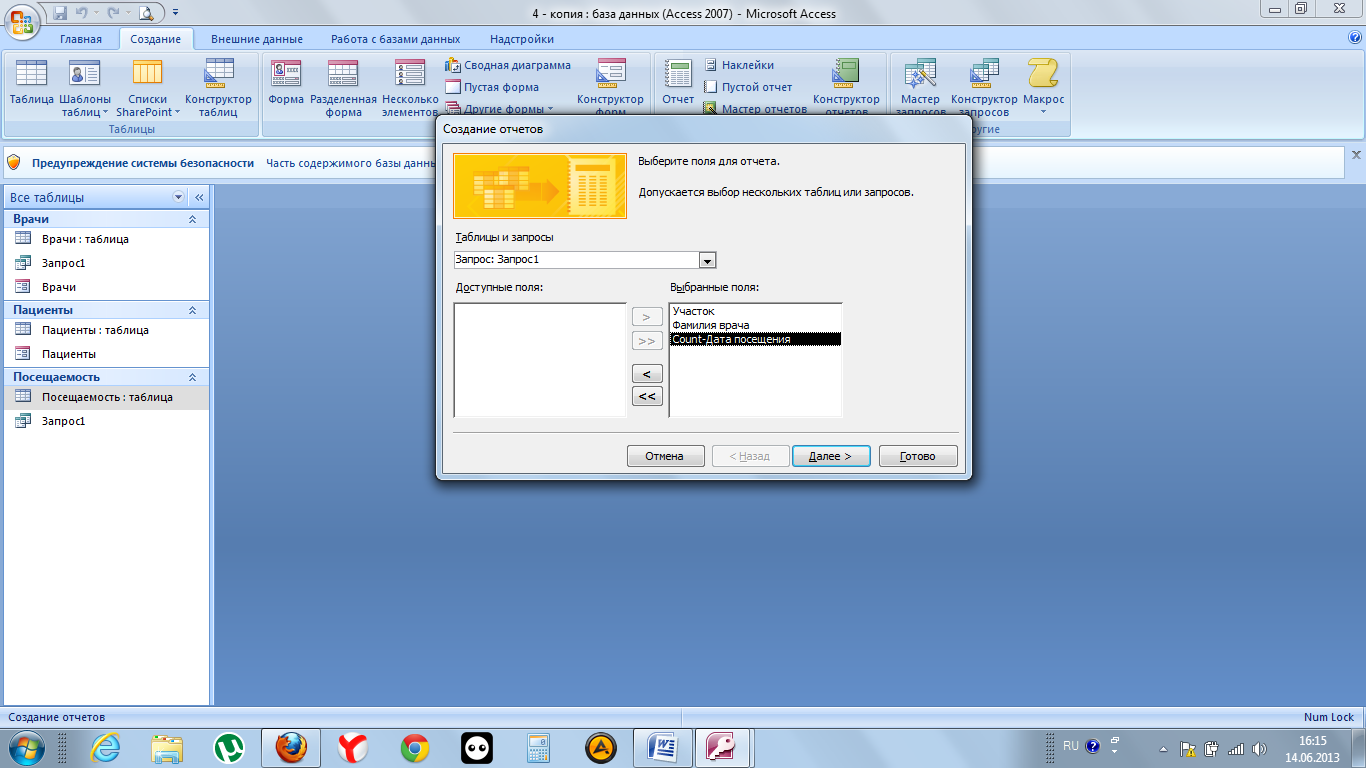Select Count-Дата посещения field

pos(755,339)
